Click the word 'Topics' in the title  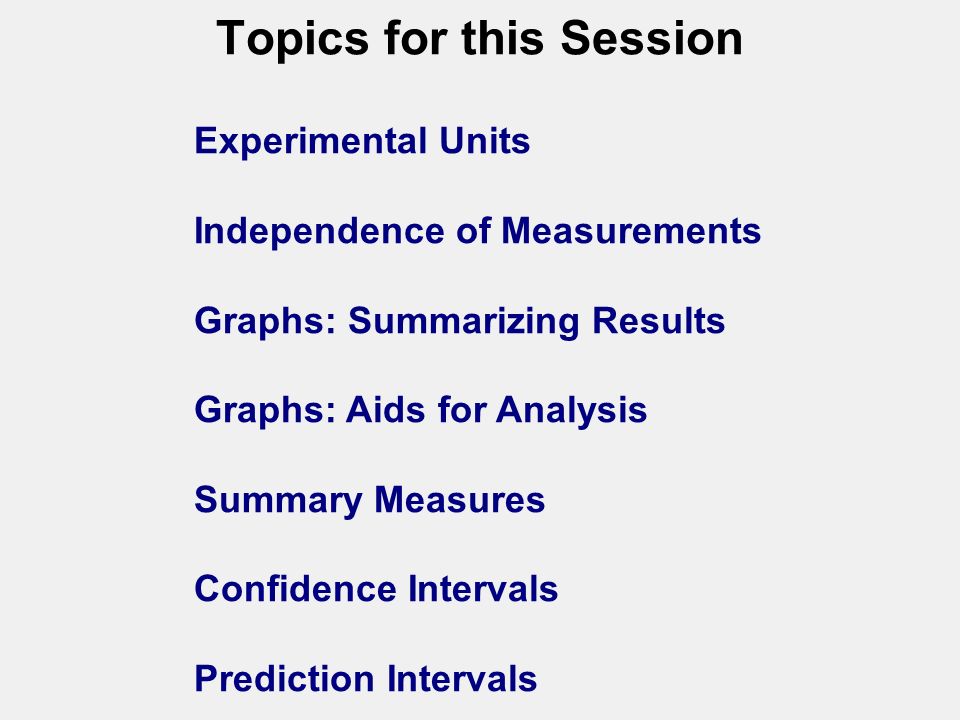pyautogui.click(x=293, y=40)
